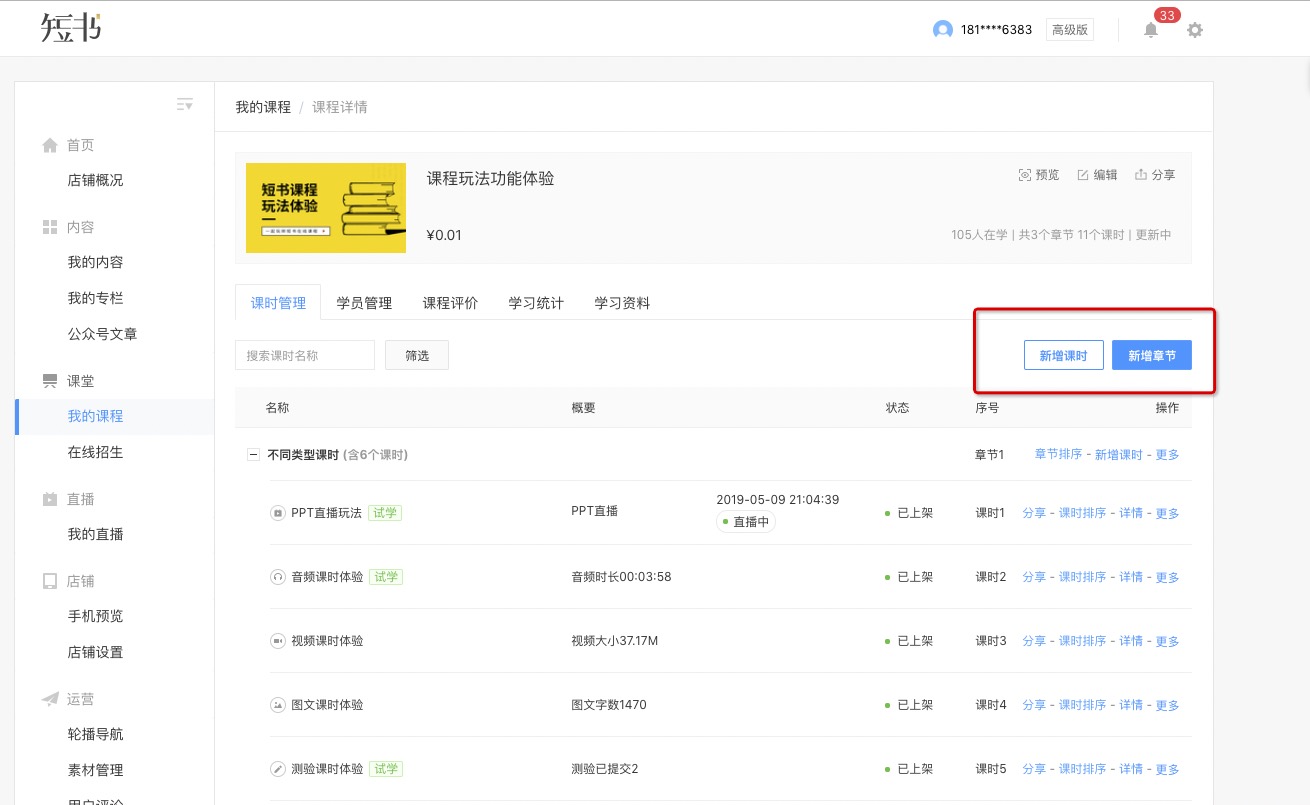Click the 分享 share icon in course header
Viewport: 1310px width, 805px height.
pos(1140,175)
